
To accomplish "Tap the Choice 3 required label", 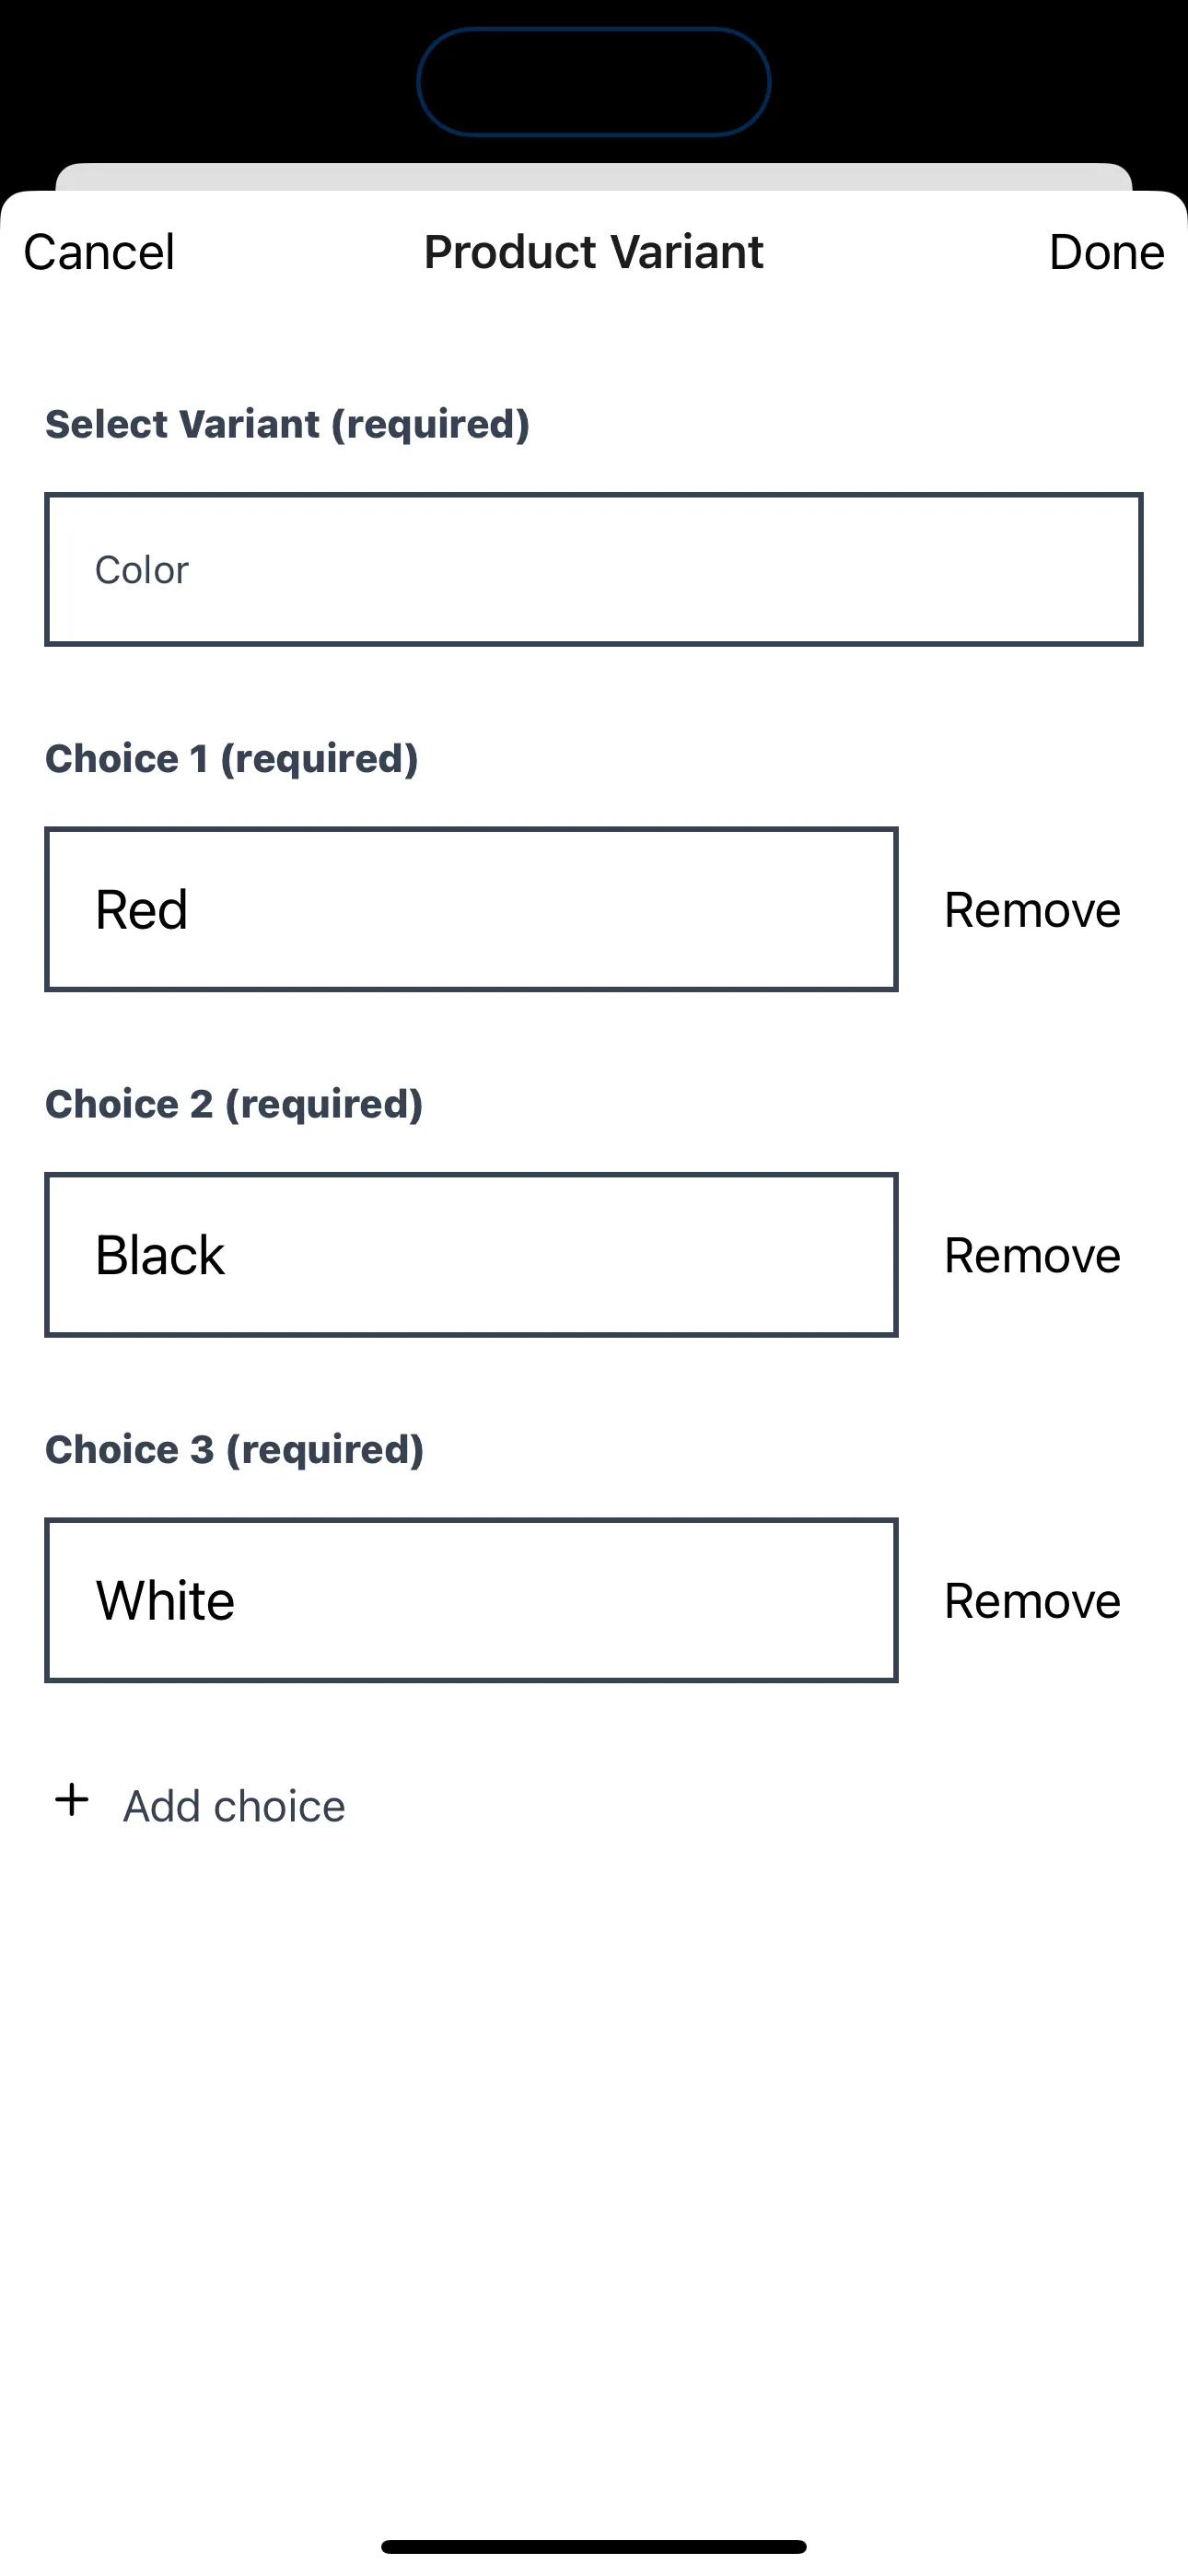I will coord(234,1448).
